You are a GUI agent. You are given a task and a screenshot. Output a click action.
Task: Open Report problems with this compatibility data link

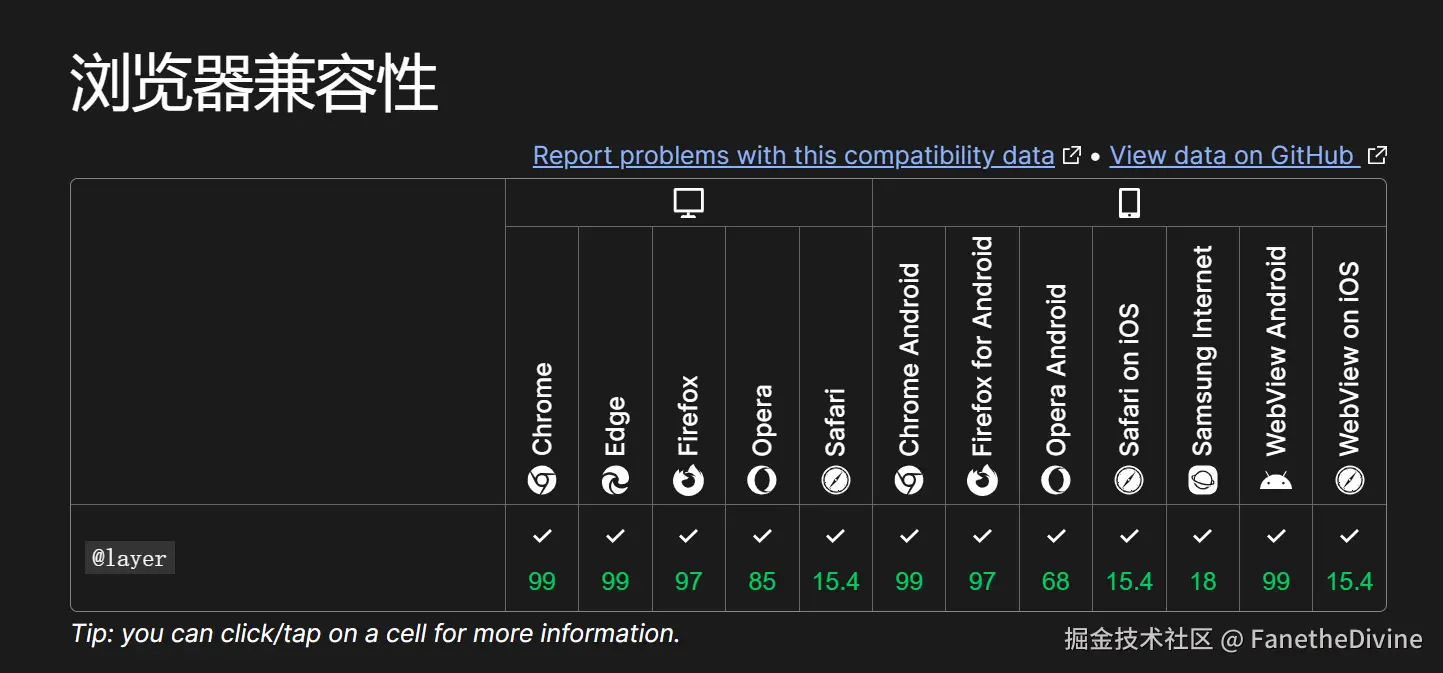point(794,156)
